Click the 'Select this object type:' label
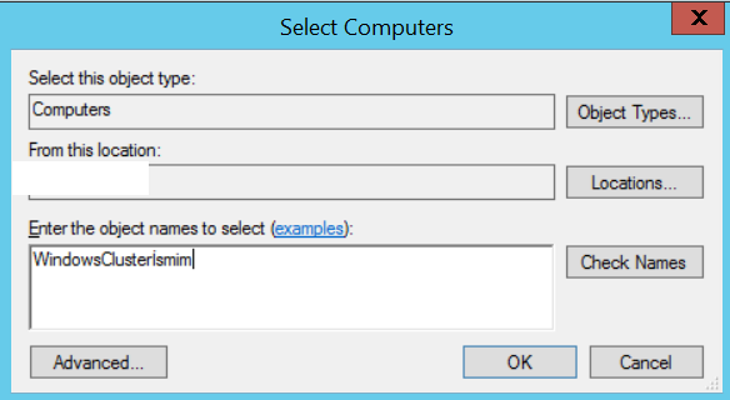The width and height of the screenshot is (730, 400). click(x=112, y=78)
